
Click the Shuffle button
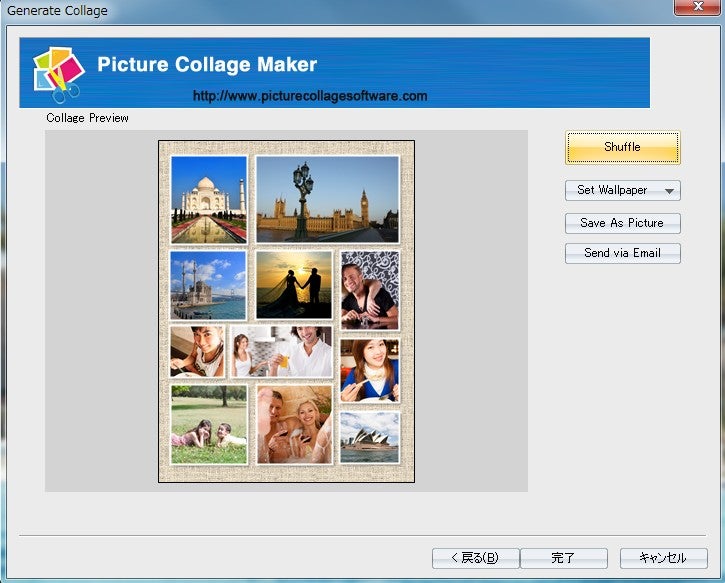(x=622, y=148)
